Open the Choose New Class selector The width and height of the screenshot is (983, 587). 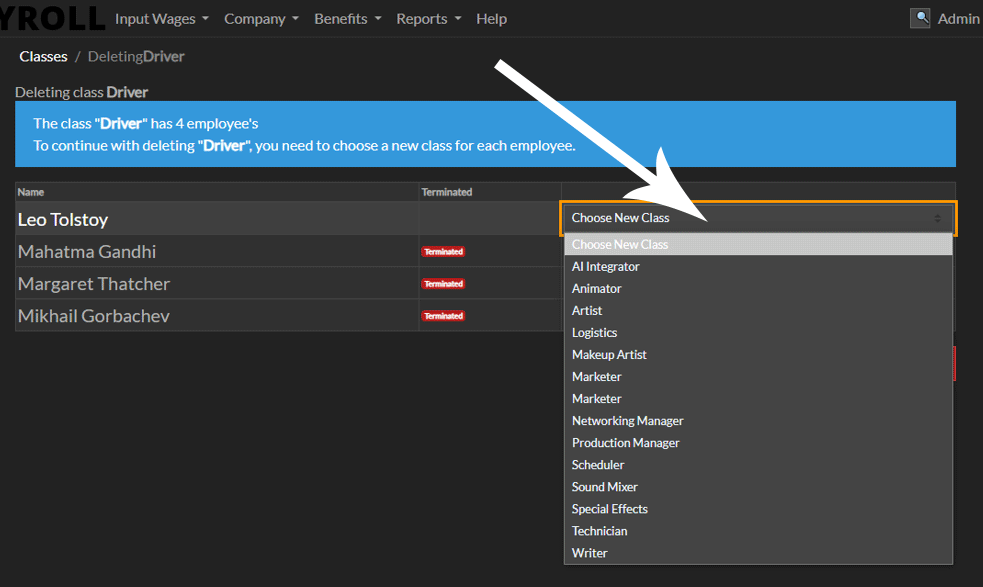point(757,218)
